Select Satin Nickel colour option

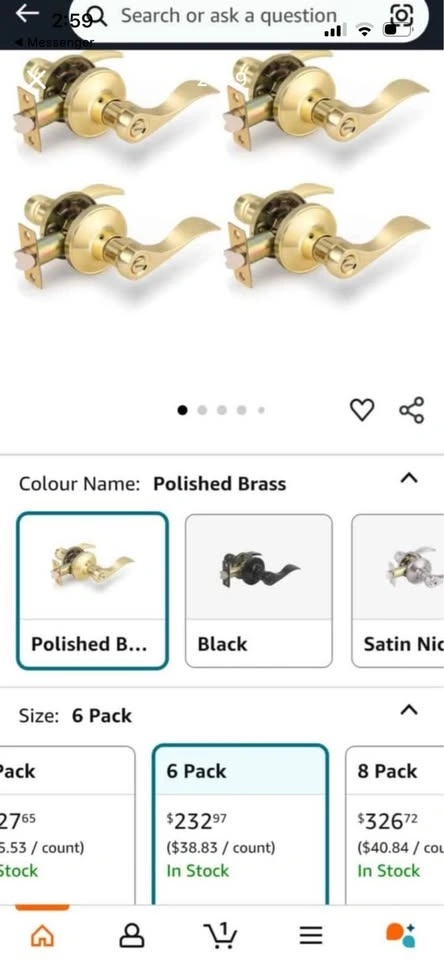(x=398, y=591)
